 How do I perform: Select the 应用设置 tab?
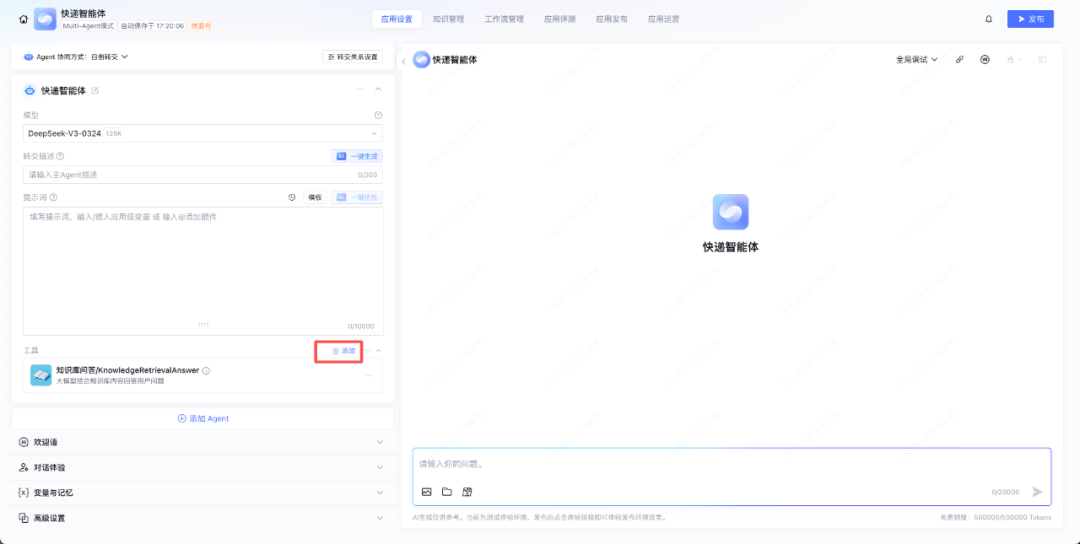[x=396, y=19]
